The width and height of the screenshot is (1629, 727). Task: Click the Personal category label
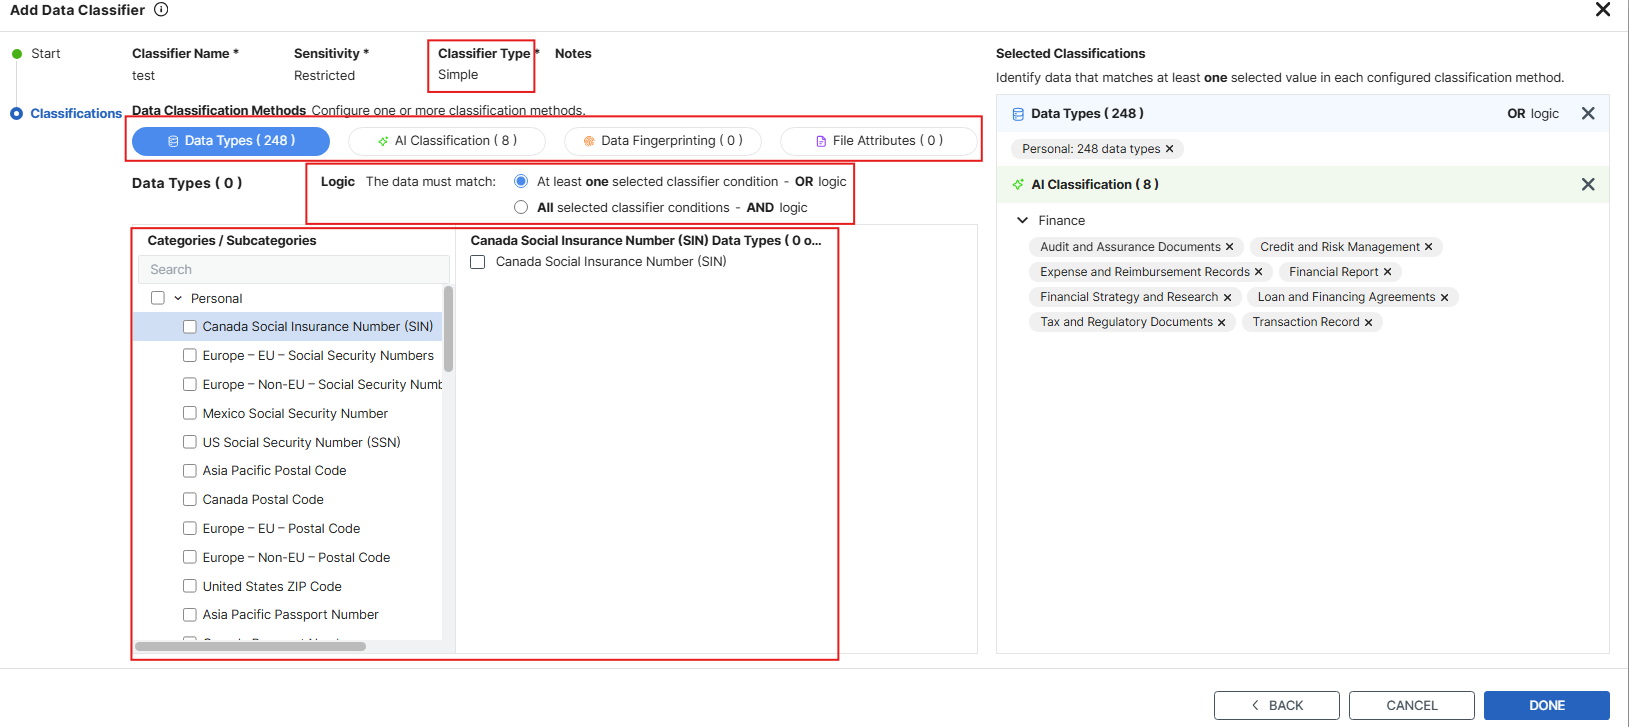coord(217,299)
